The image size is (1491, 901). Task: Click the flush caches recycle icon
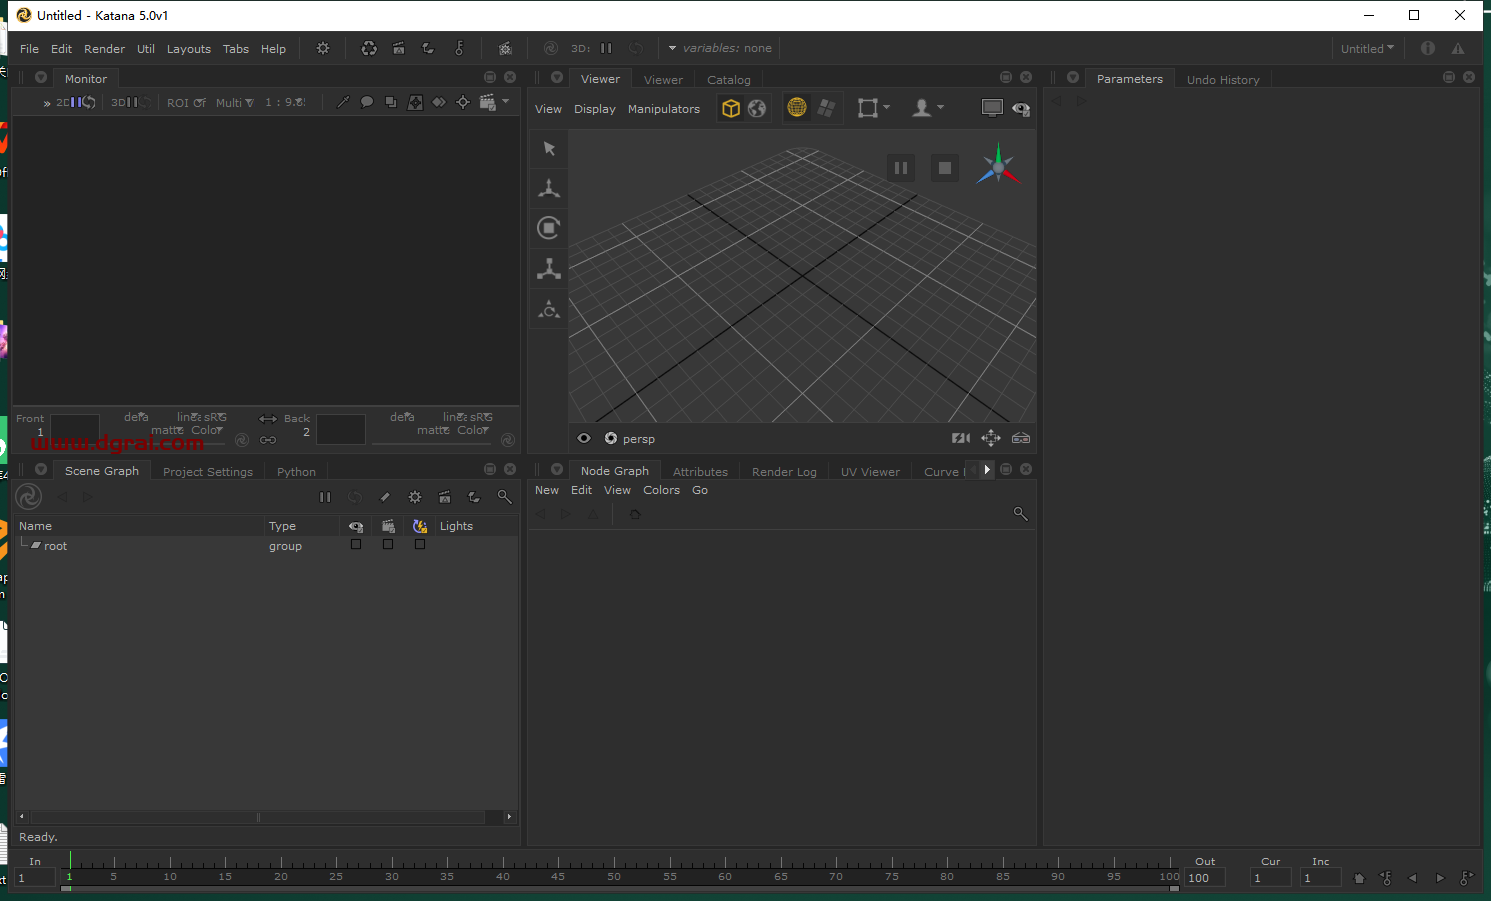click(x=369, y=48)
